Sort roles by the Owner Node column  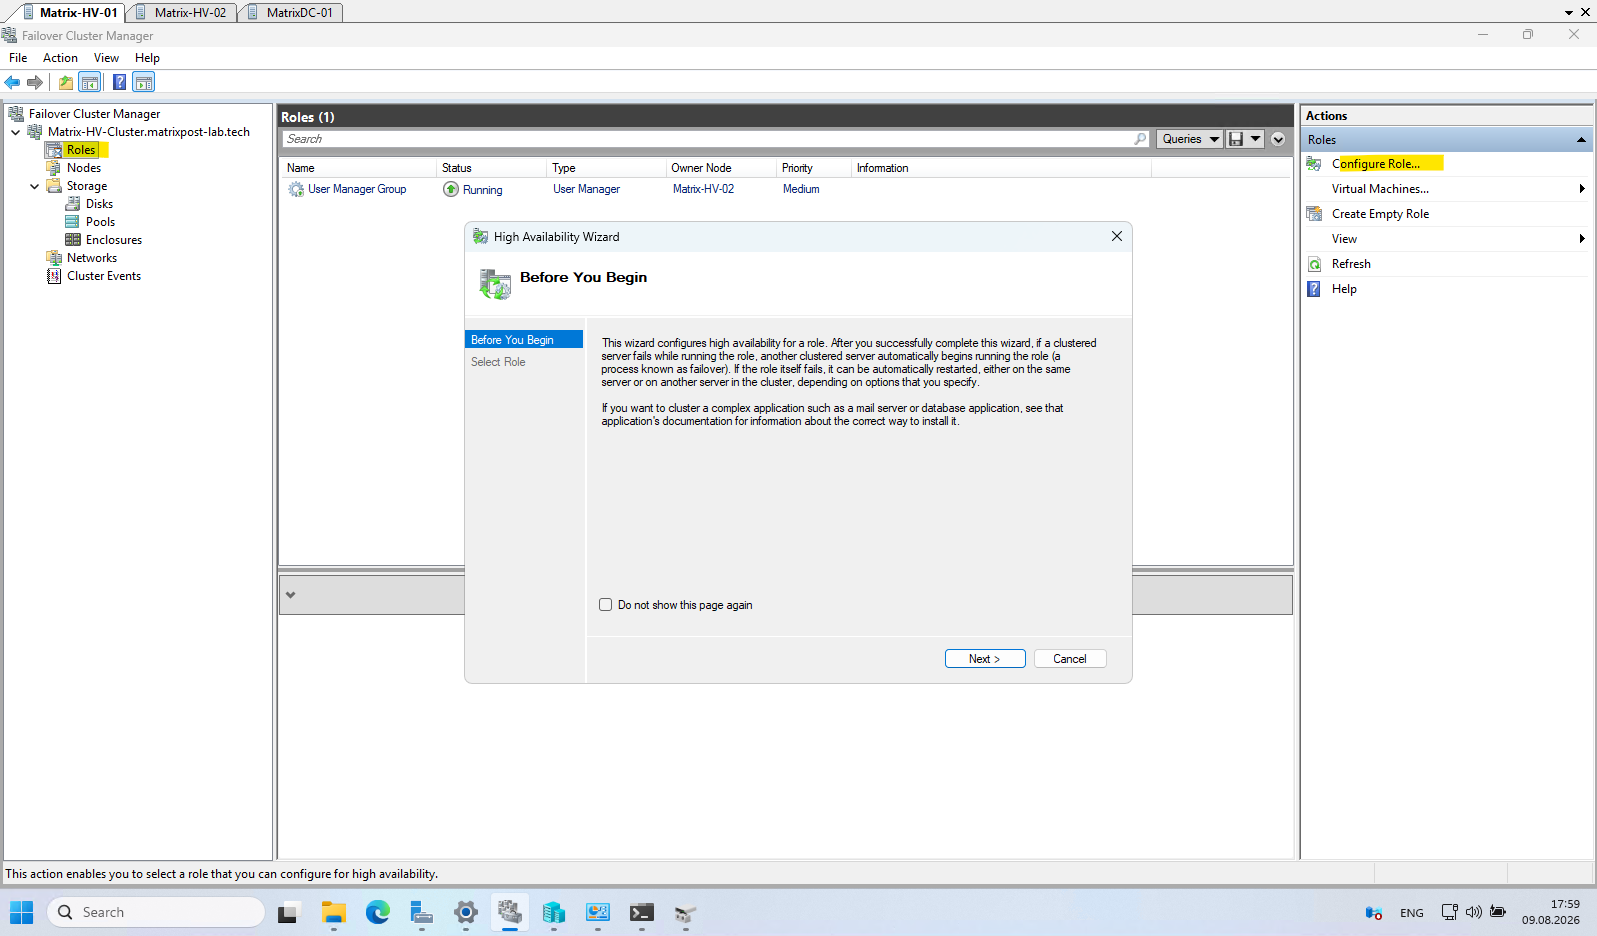tap(720, 168)
